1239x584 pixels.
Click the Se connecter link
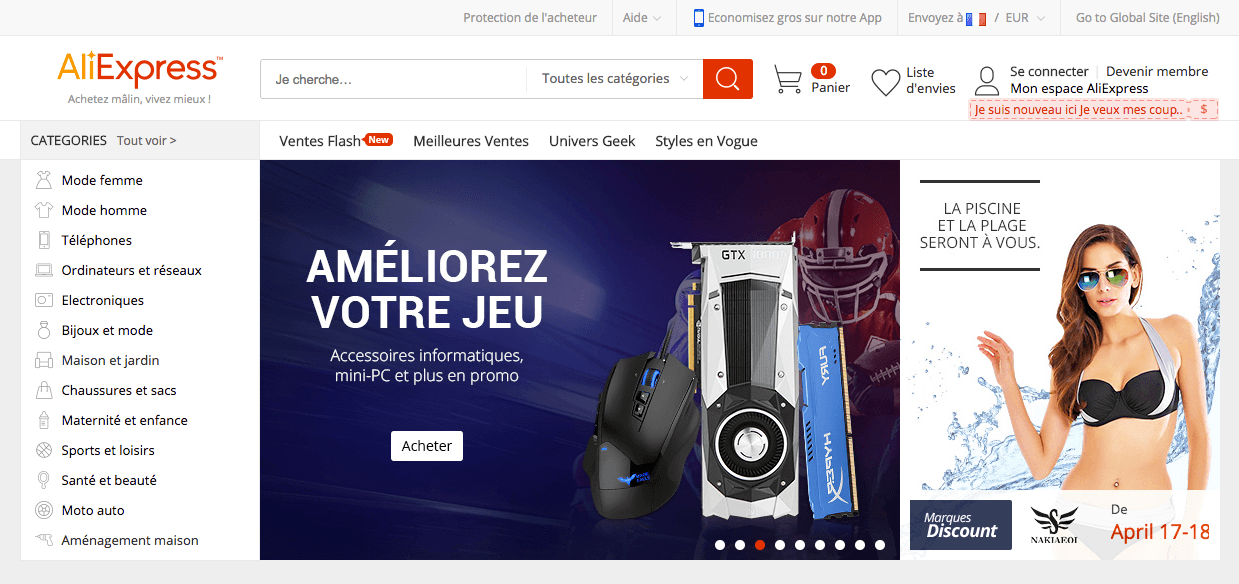[1049, 72]
